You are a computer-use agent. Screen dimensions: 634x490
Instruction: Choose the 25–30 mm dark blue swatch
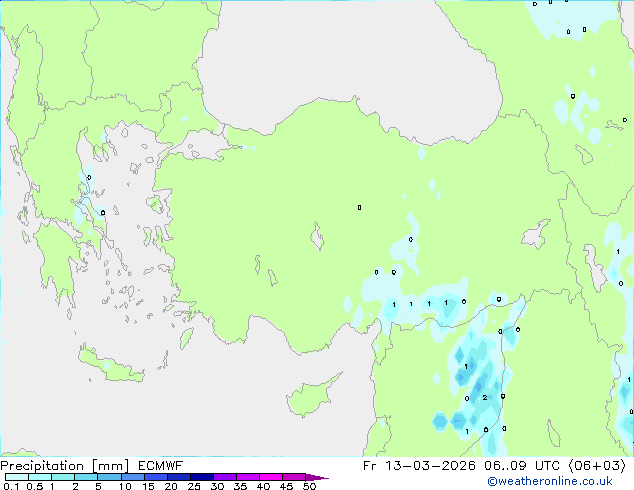pos(202,477)
